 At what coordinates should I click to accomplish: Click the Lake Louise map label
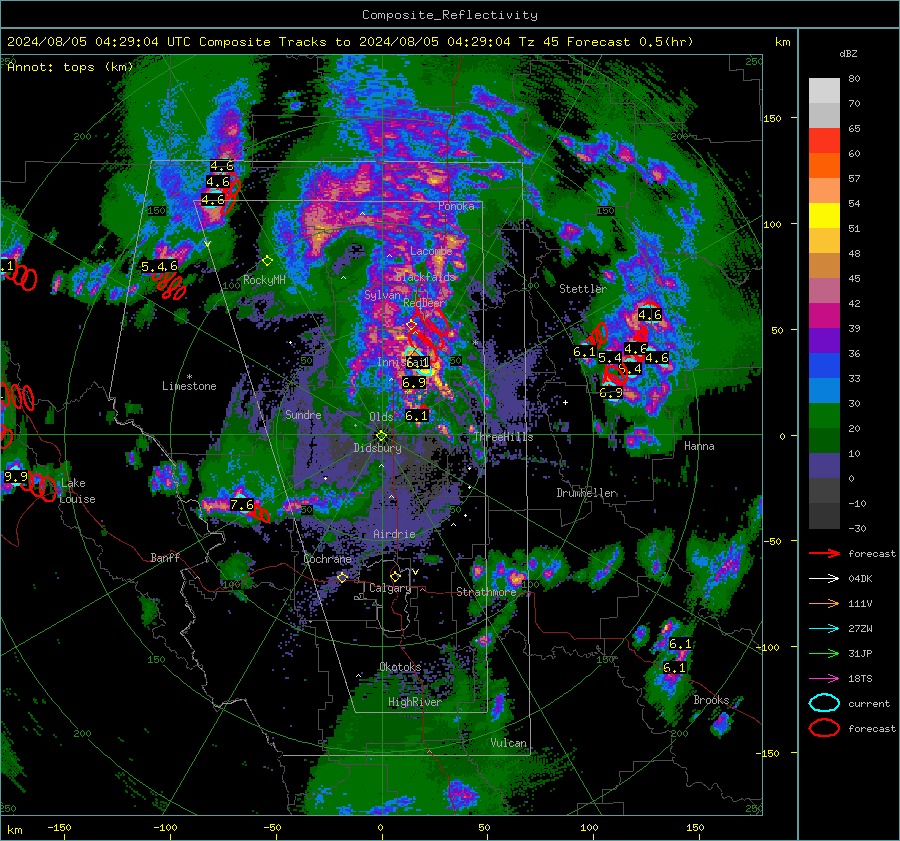point(77,491)
